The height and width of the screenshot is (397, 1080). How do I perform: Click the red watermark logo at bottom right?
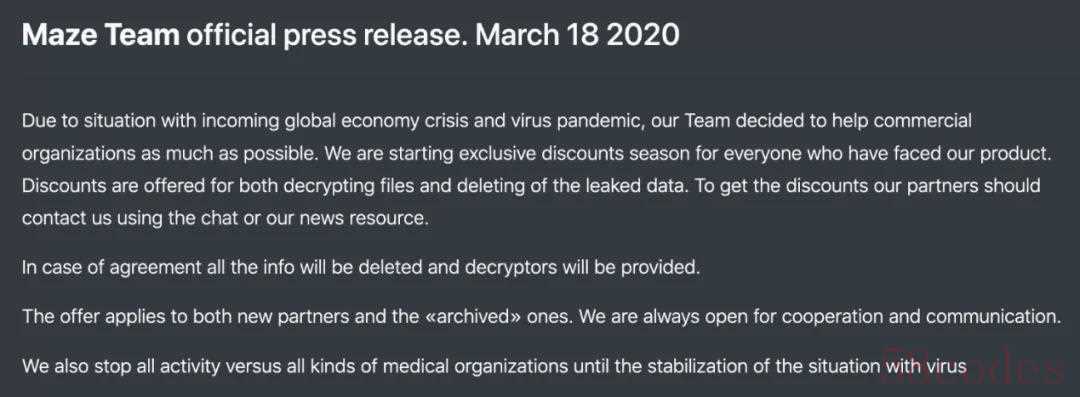pos(973,365)
